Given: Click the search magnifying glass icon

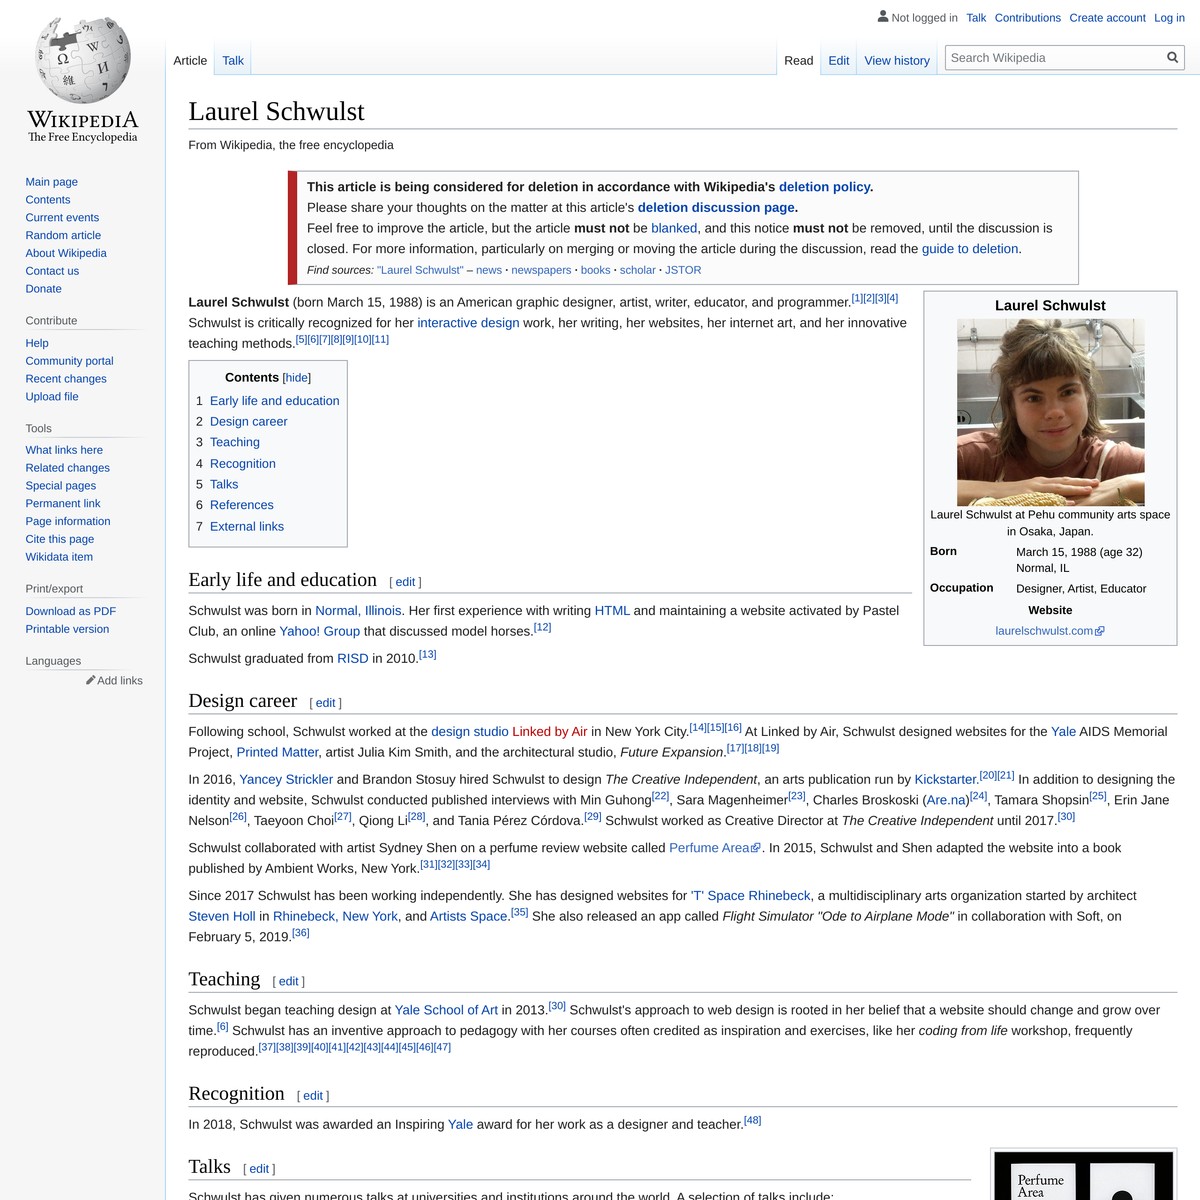Looking at the screenshot, I should coord(1171,57).
